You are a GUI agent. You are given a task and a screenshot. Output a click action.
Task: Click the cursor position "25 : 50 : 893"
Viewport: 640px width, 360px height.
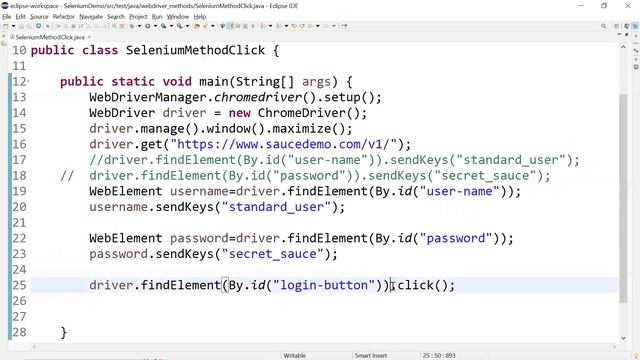(439, 356)
